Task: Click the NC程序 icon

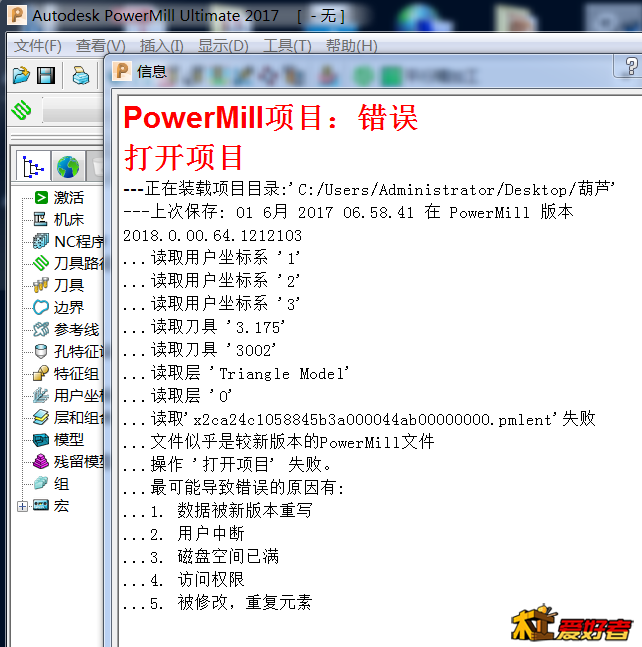Action: coord(40,241)
